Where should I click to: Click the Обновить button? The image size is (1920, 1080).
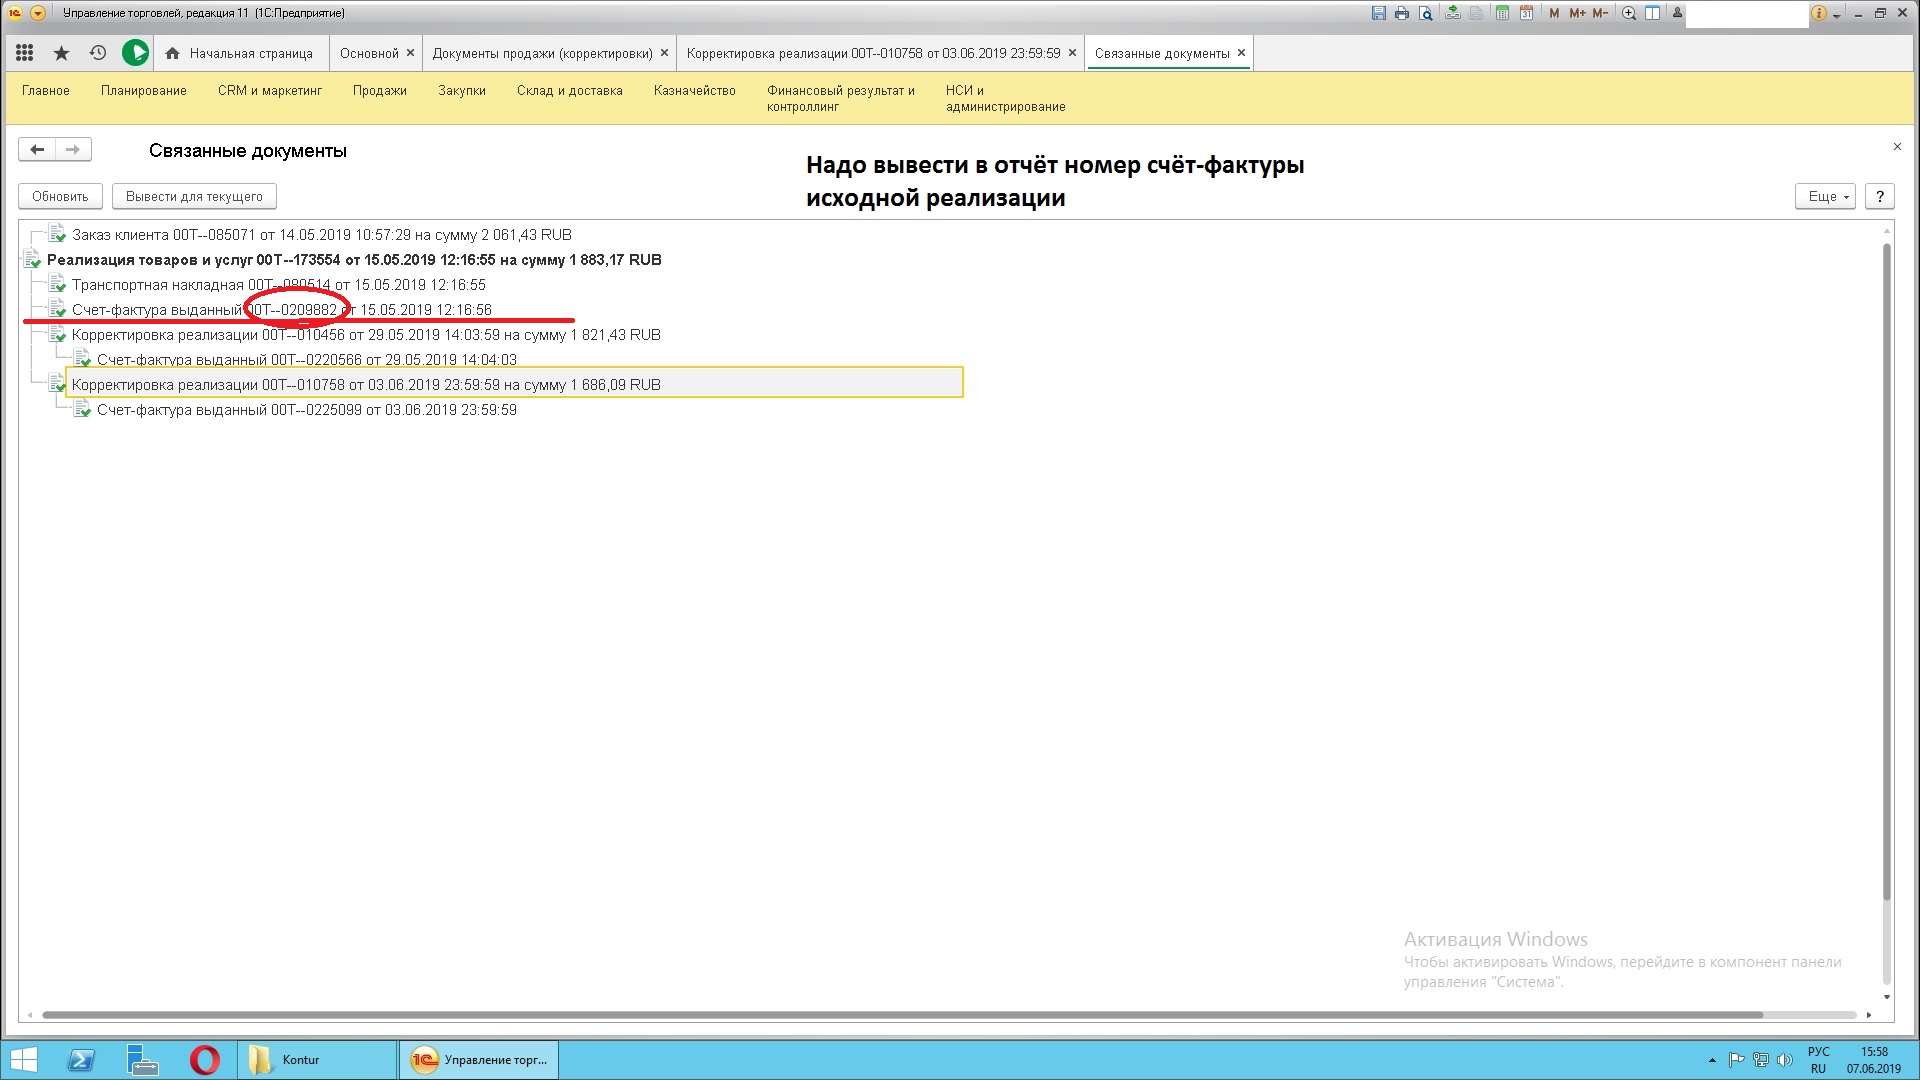click(60, 196)
